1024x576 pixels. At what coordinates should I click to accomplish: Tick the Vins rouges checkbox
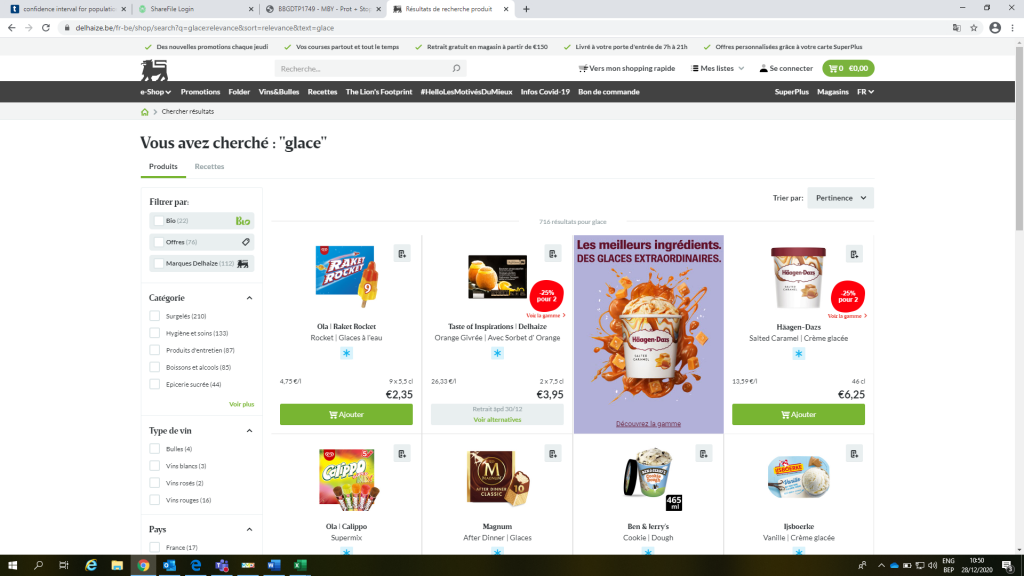coord(155,500)
